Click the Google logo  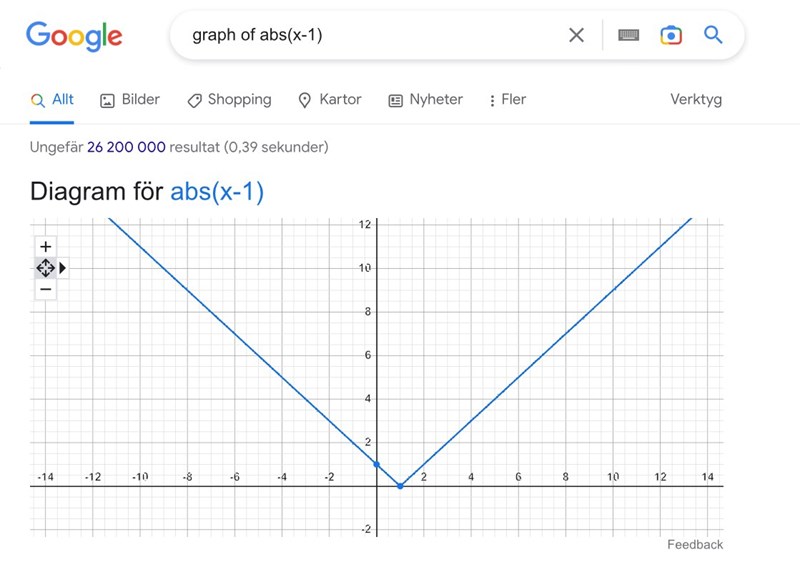coord(74,36)
